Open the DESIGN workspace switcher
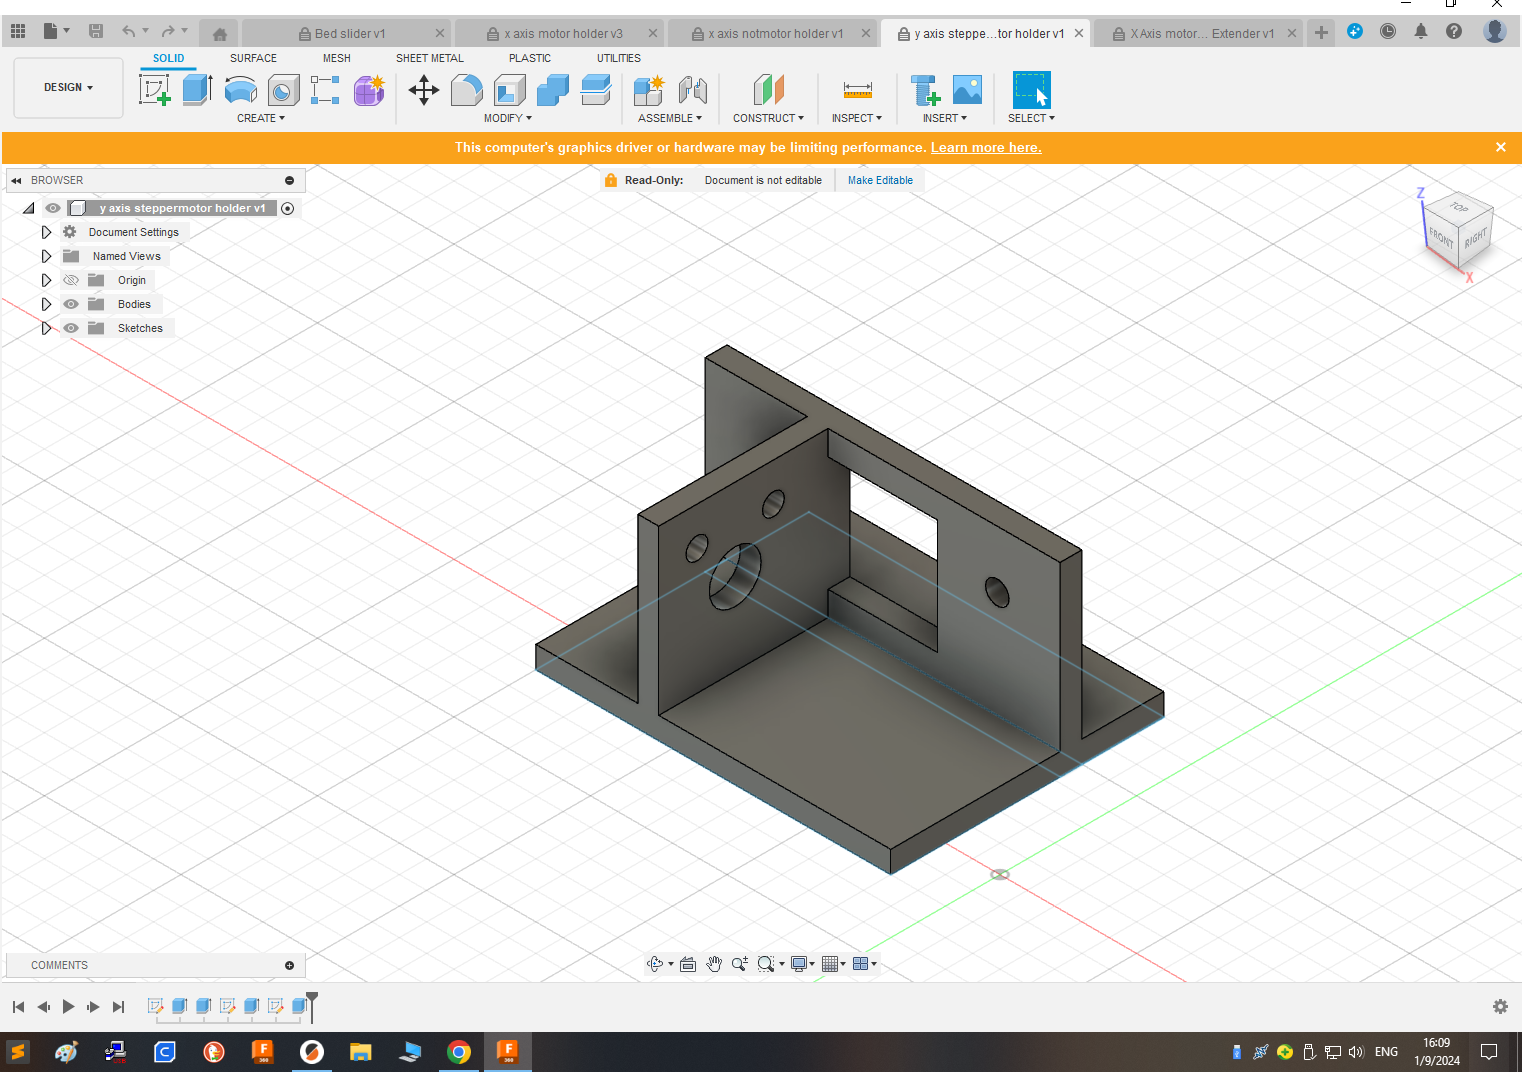 pos(67,87)
